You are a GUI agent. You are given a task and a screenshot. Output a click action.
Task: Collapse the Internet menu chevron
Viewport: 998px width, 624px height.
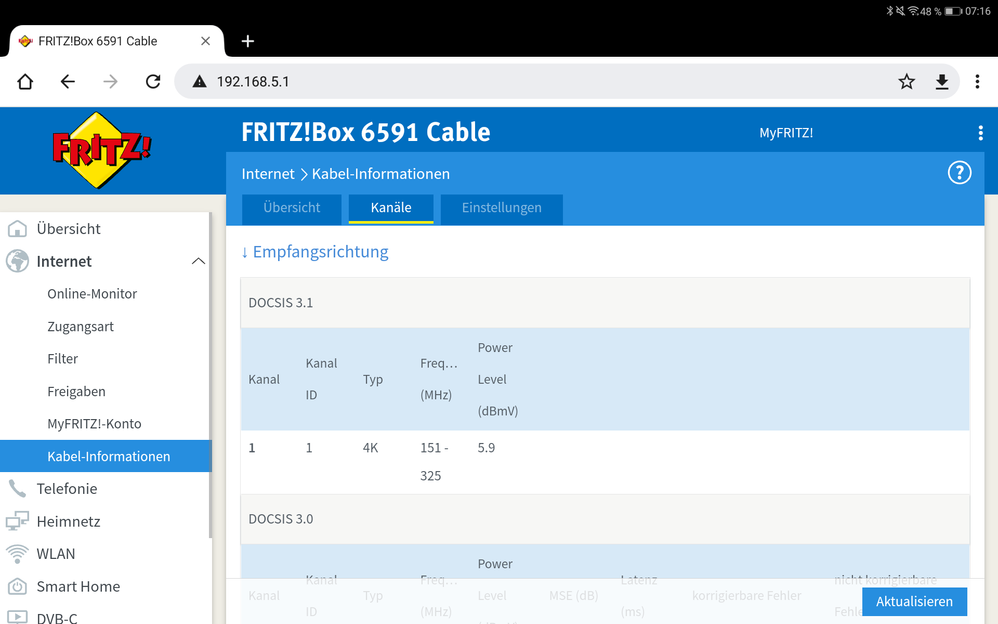198,261
